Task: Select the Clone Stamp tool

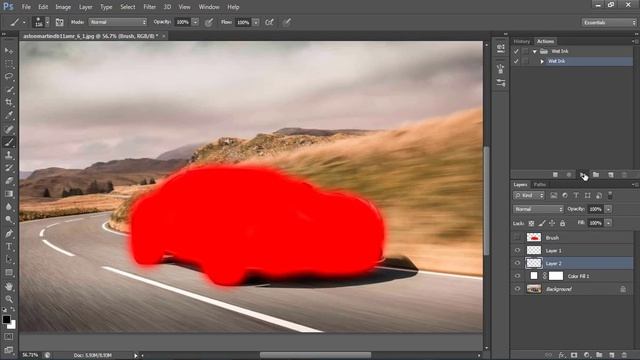Action: [x=9, y=155]
